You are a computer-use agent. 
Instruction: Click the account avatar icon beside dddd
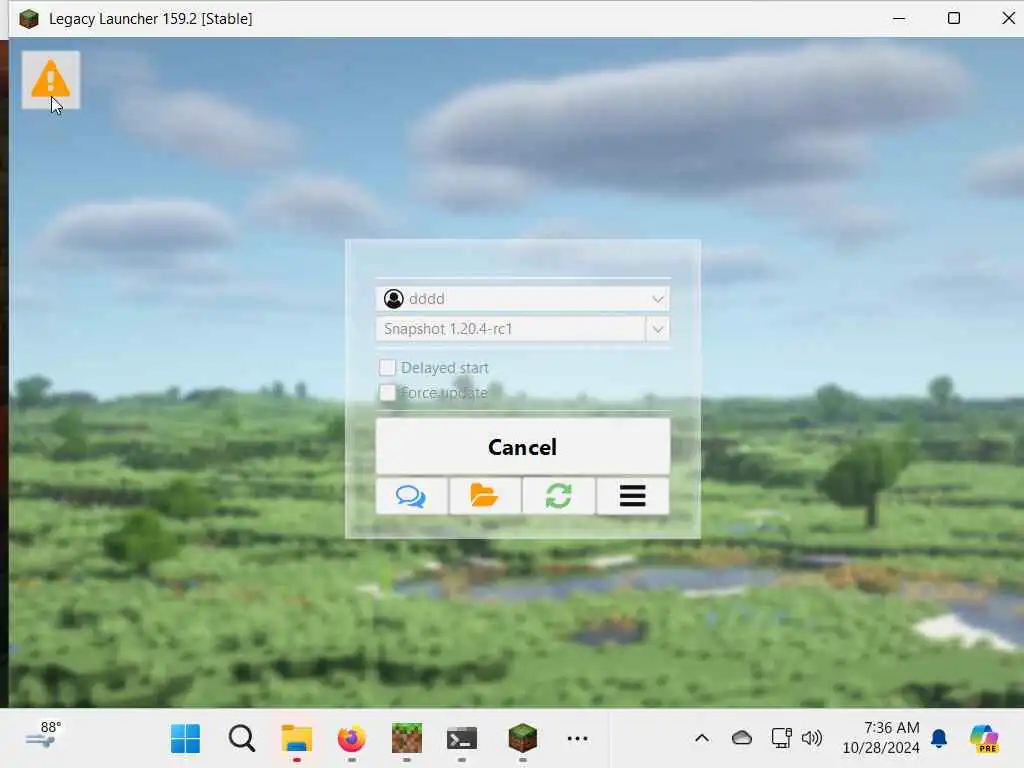(x=394, y=298)
